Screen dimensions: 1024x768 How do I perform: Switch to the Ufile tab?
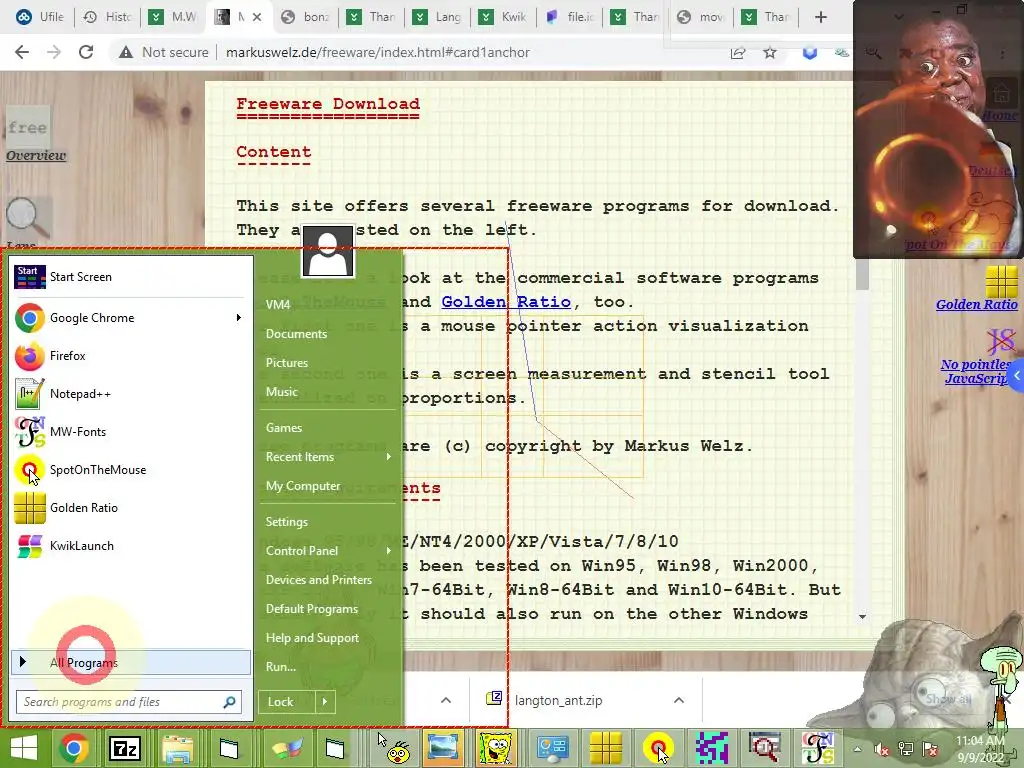point(40,17)
